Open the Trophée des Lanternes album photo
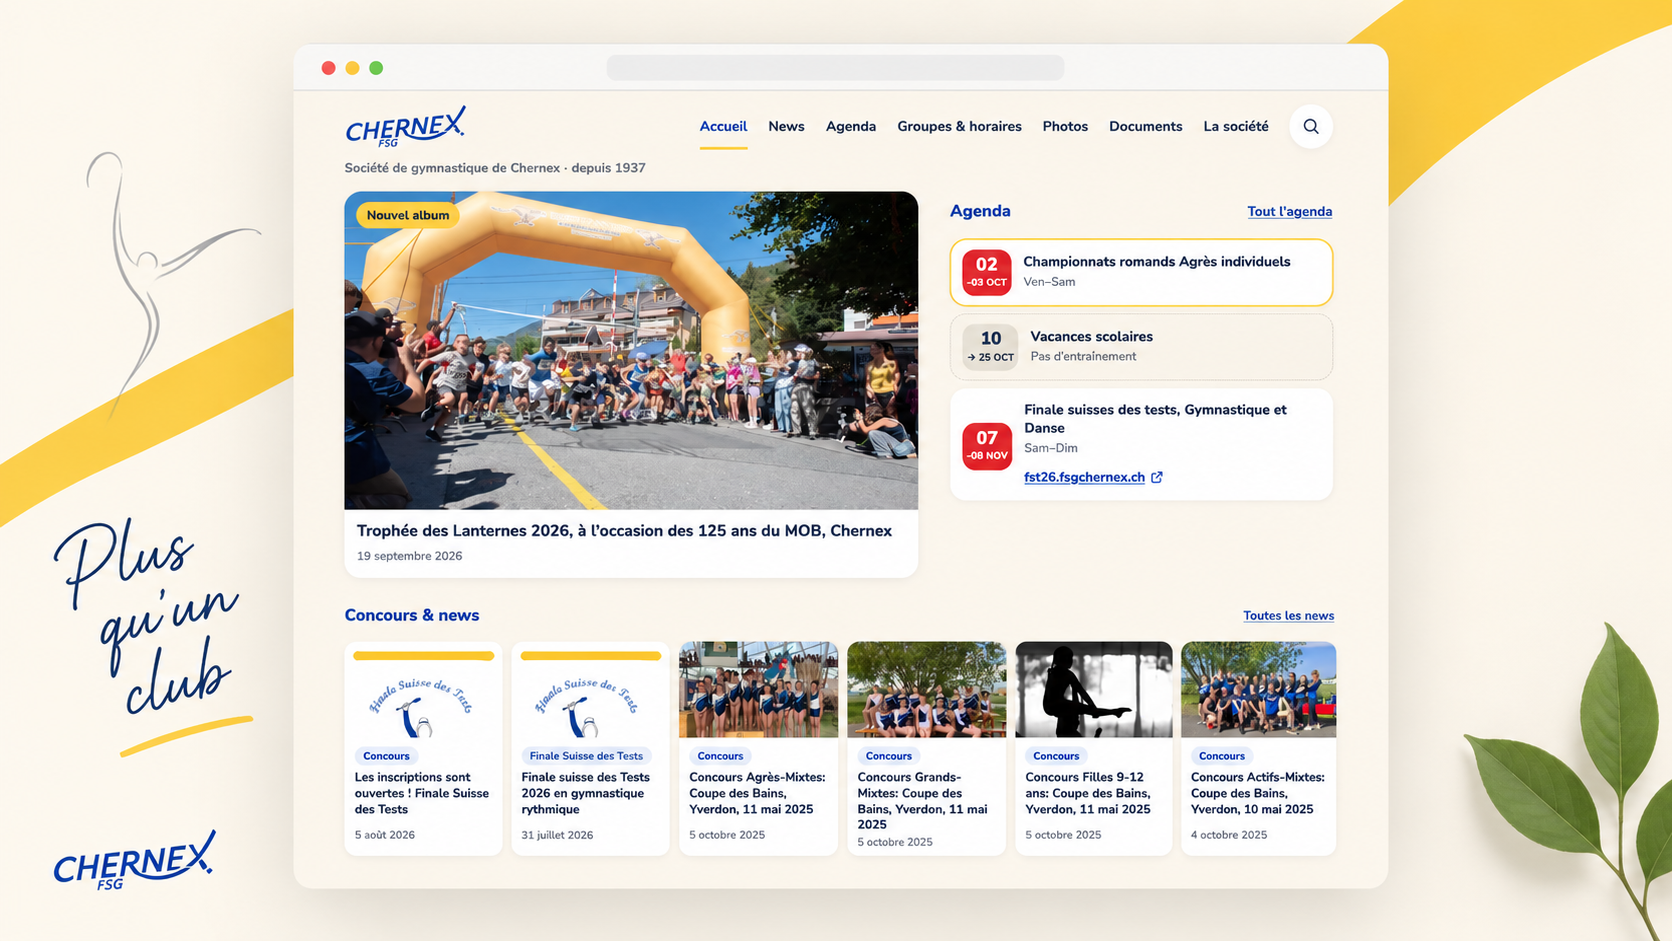 (x=631, y=351)
